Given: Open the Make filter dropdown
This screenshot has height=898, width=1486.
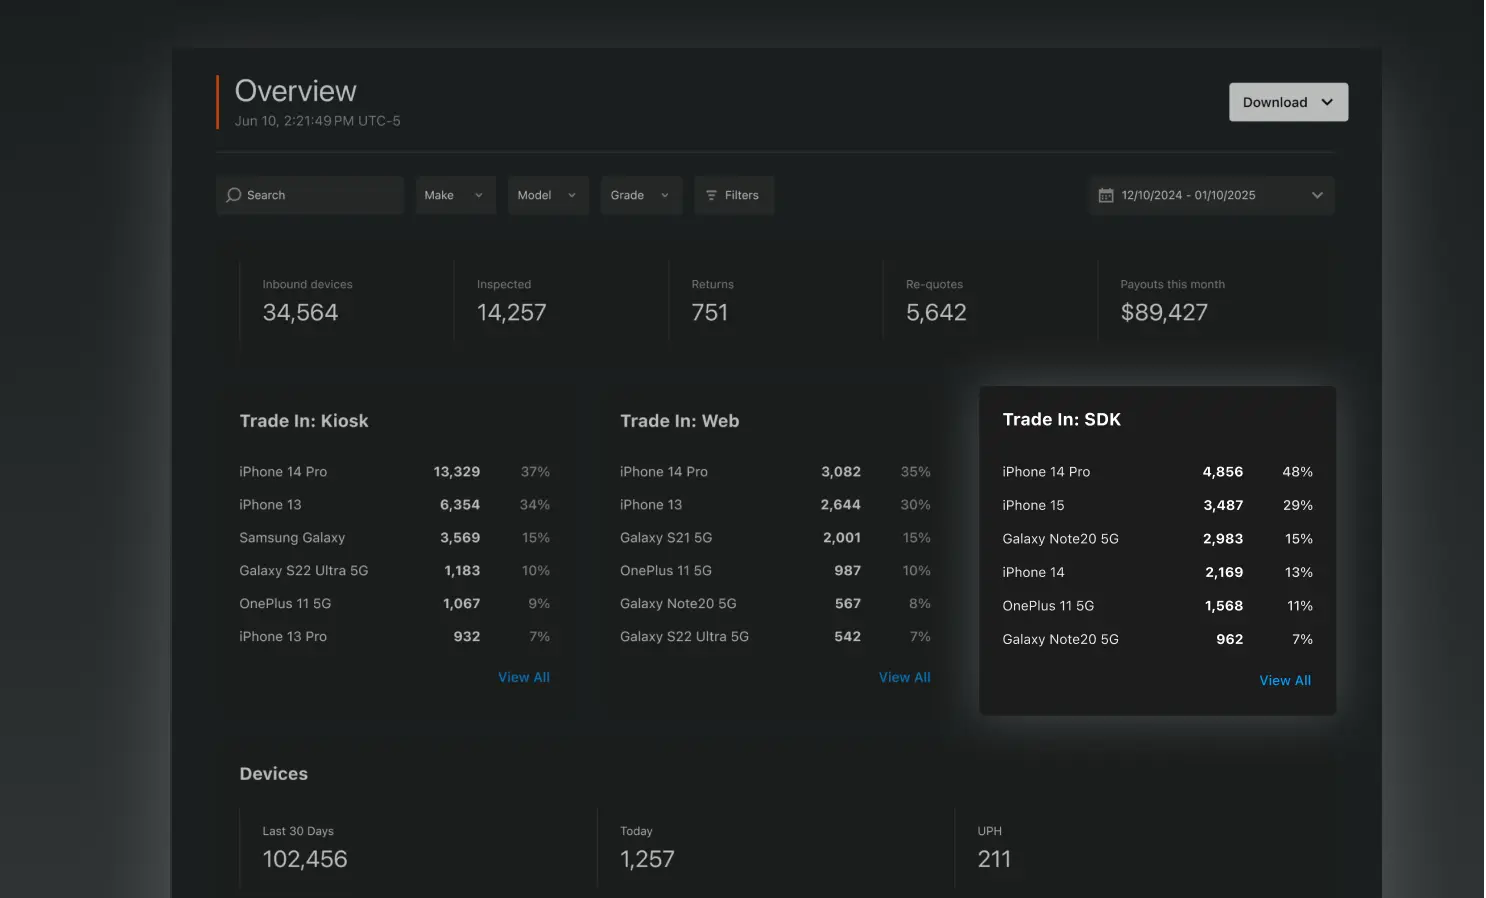Looking at the screenshot, I should pyautogui.click(x=455, y=194).
